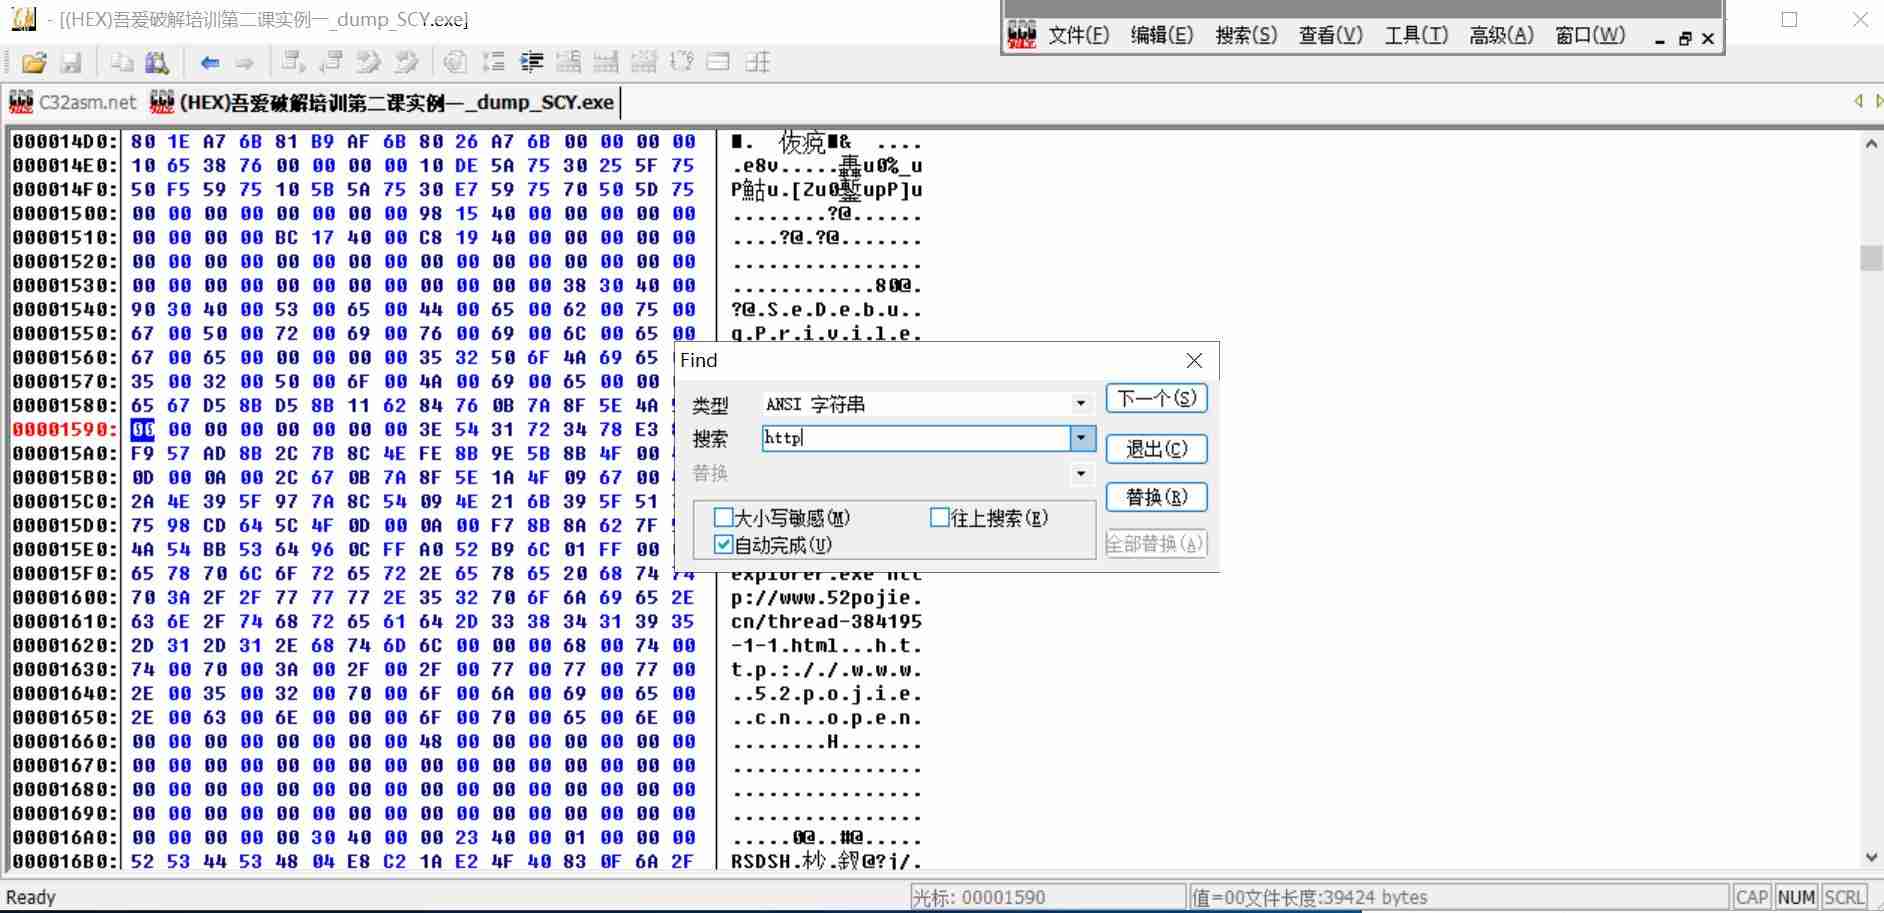This screenshot has width=1884, height=913.
Task: Click the copy toolbar icon
Action: 122,63
